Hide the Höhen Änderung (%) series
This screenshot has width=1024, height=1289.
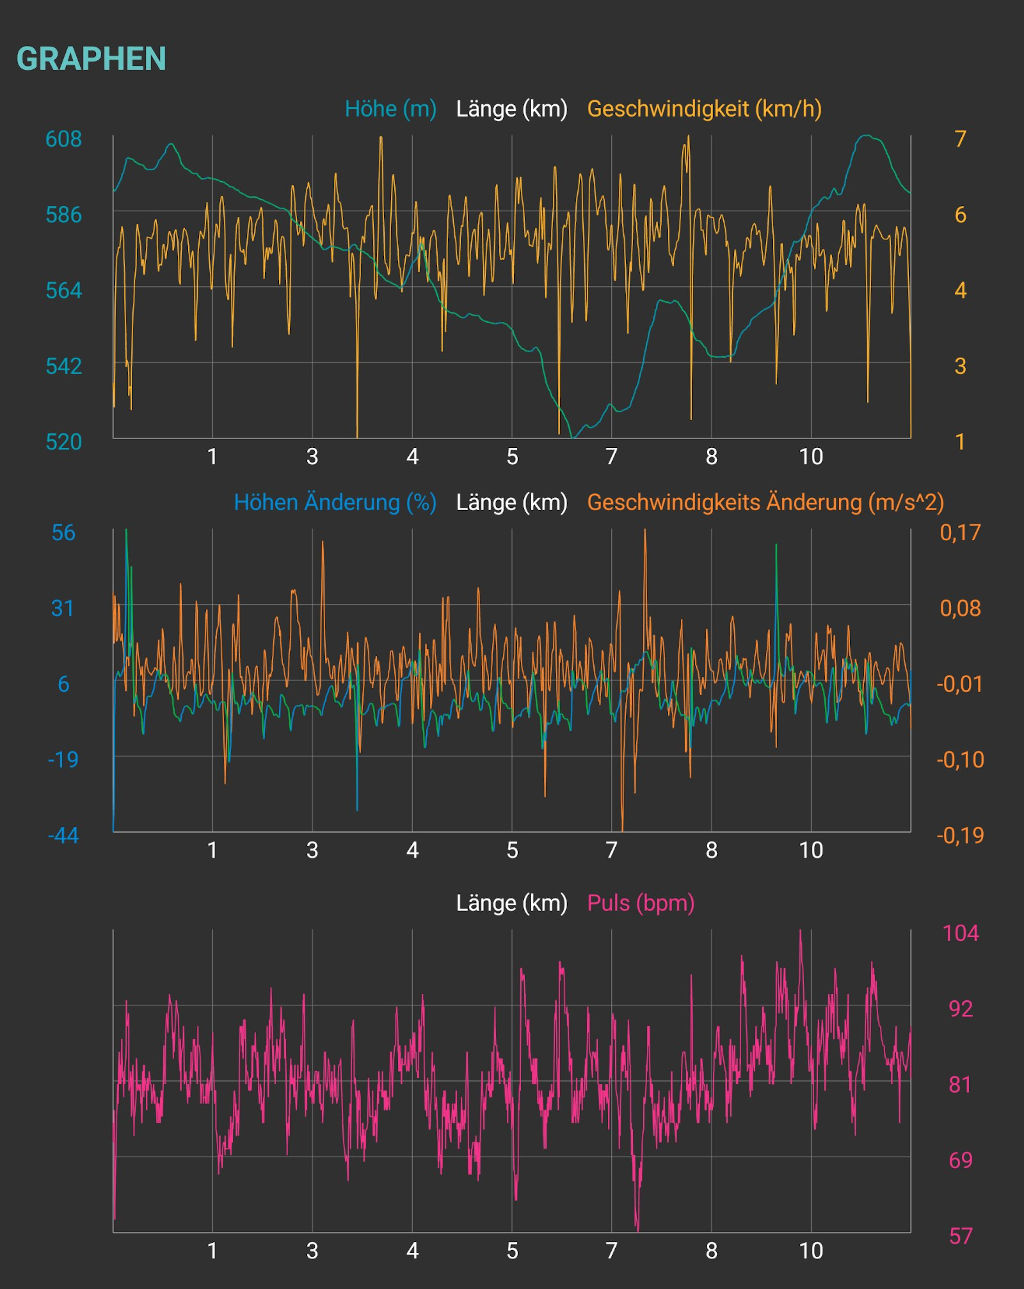point(334,502)
